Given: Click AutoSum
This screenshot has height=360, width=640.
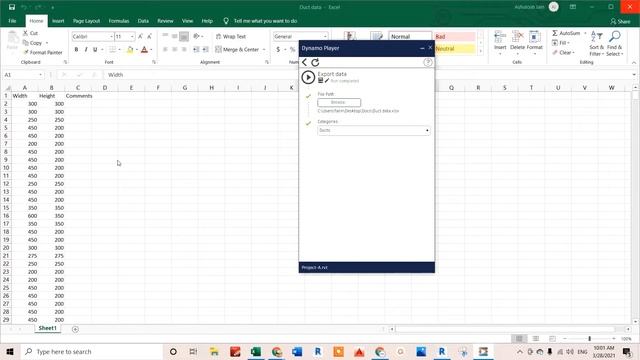Looking at the screenshot, I should click(x=566, y=33).
